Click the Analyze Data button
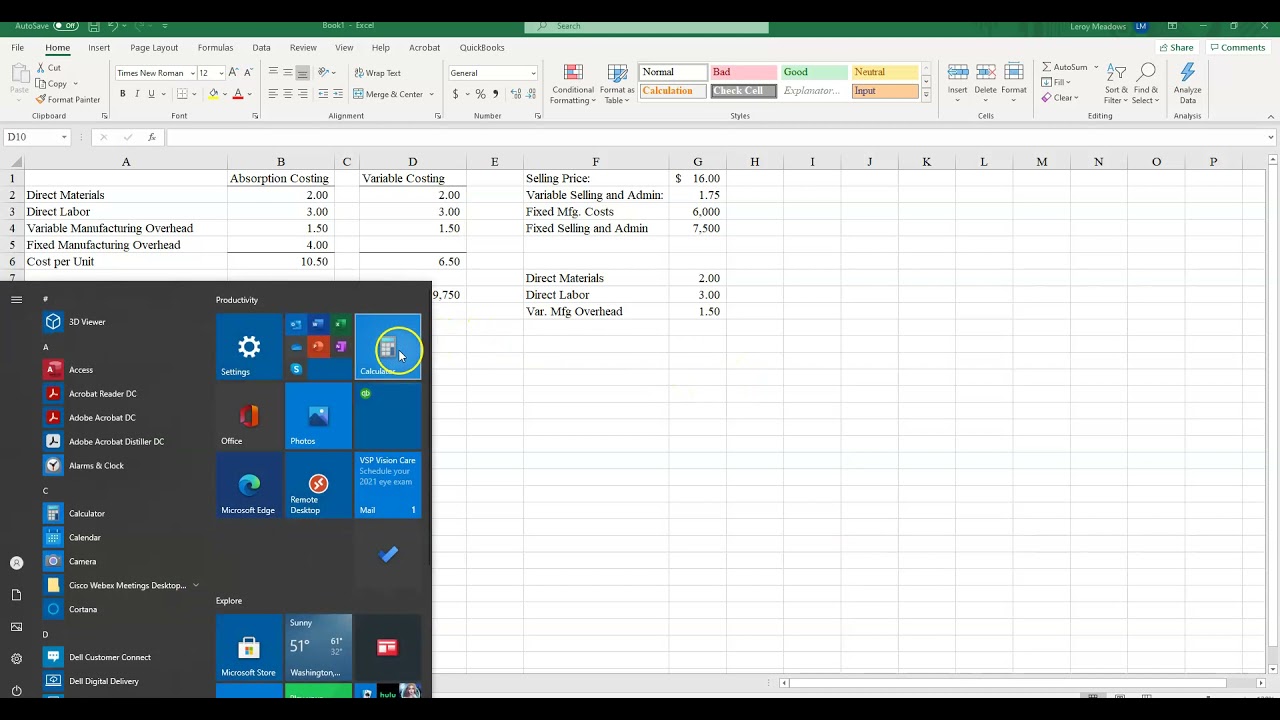Image resolution: width=1280 pixels, height=720 pixels. [1187, 85]
